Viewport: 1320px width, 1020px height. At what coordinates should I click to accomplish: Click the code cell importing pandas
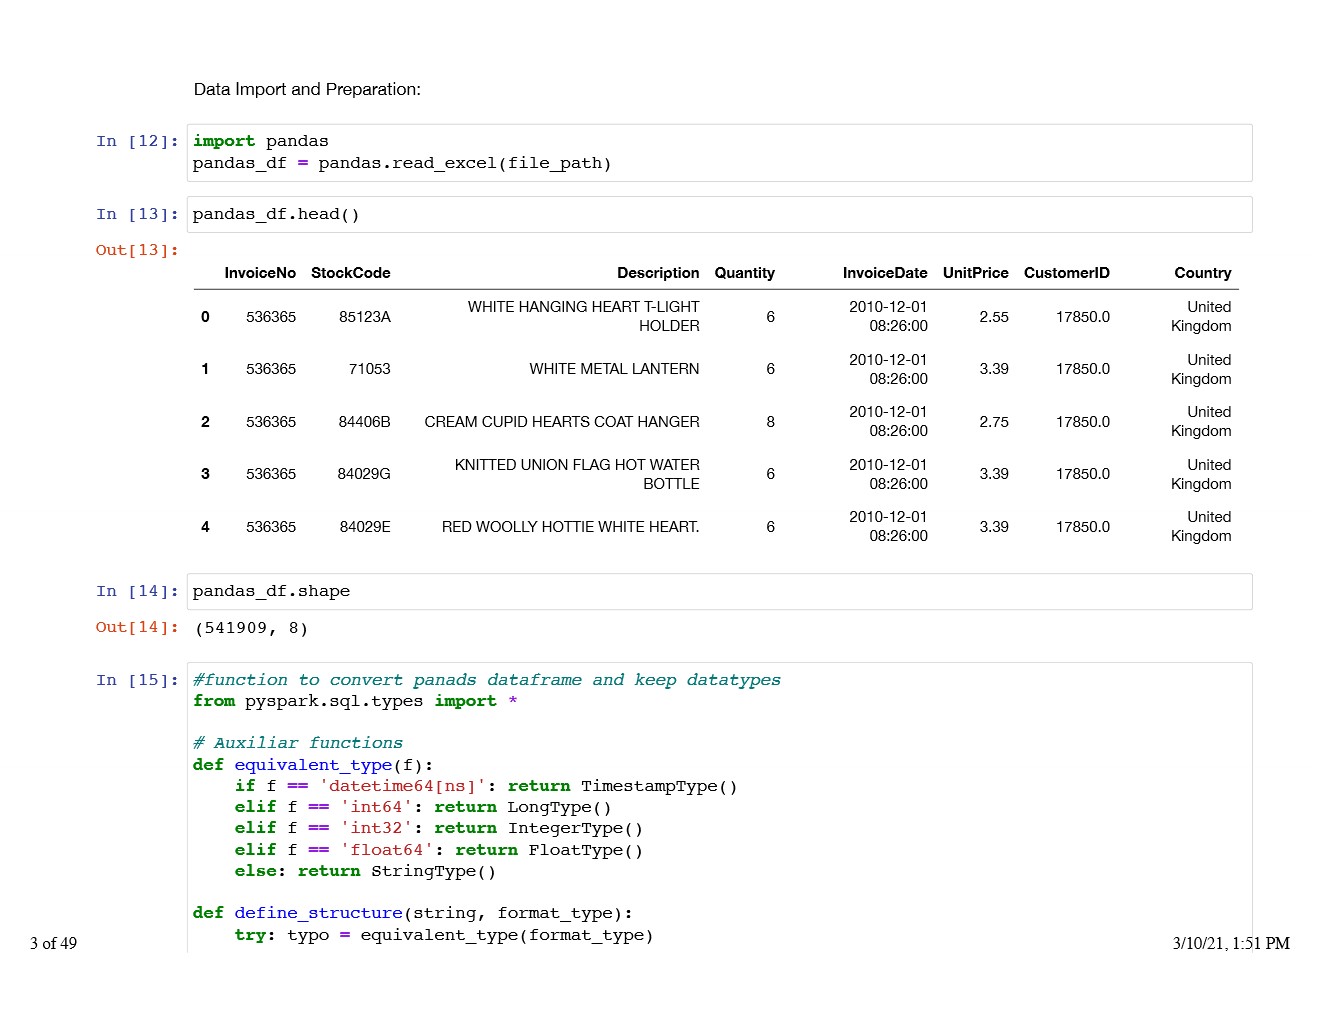point(718,153)
